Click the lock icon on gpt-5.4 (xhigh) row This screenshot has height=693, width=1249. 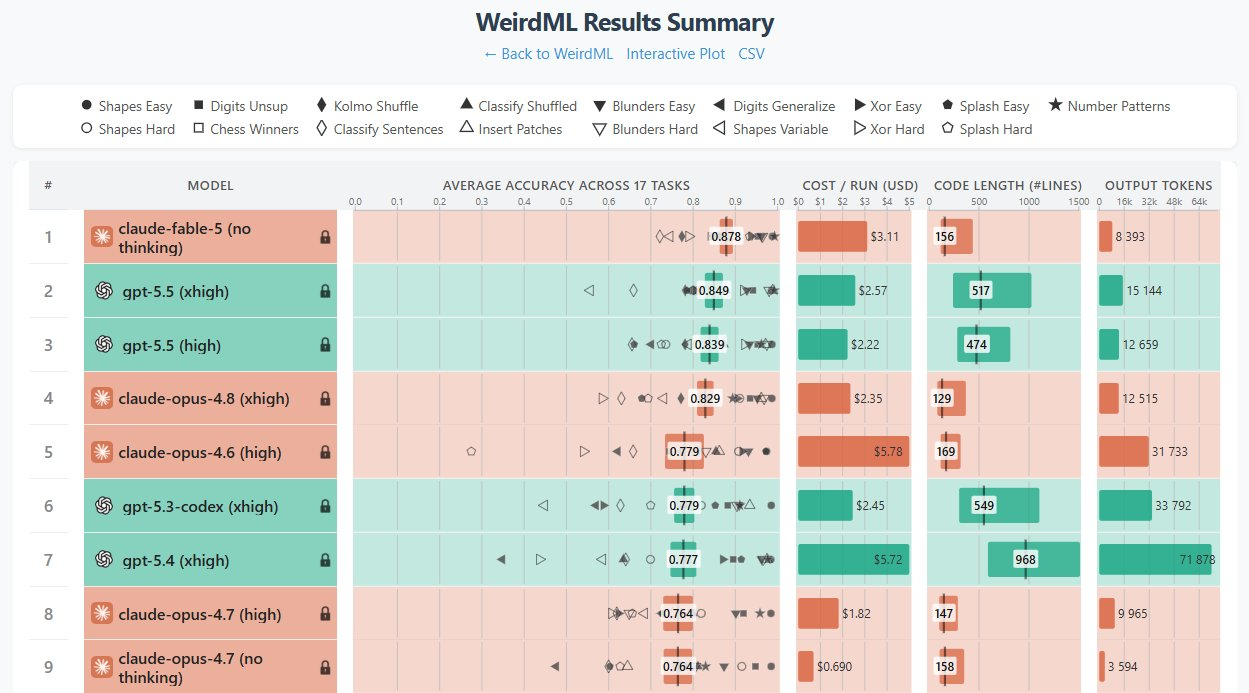click(x=325, y=560)
